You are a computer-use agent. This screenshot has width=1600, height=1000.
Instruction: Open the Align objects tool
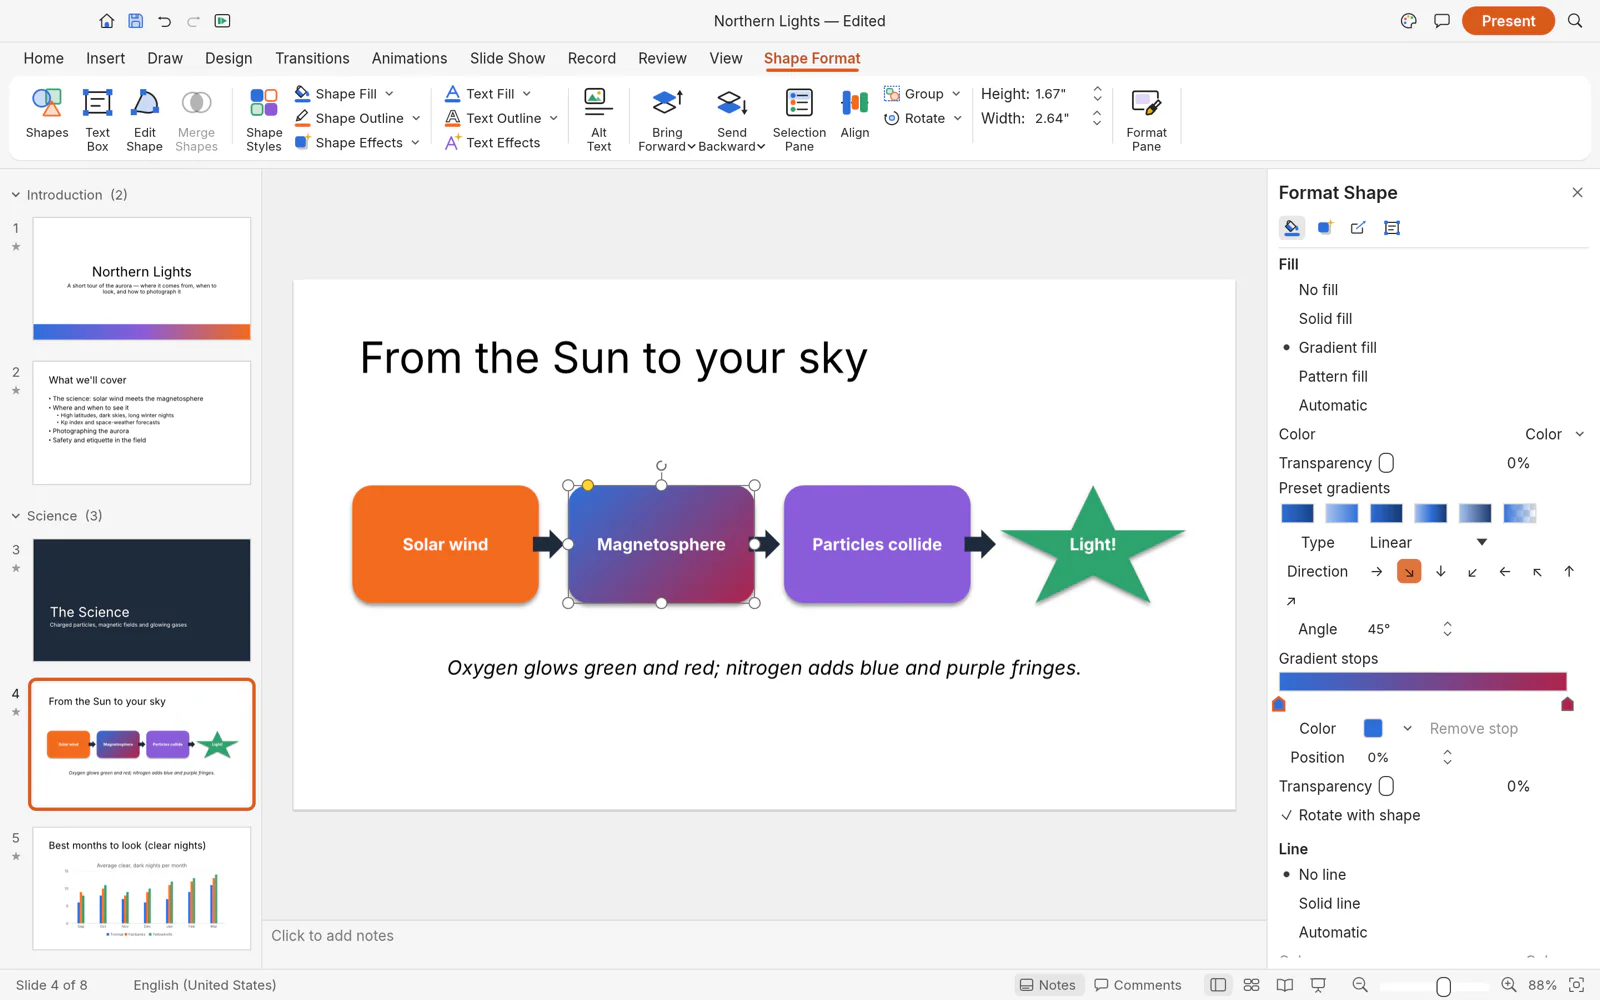855,113
